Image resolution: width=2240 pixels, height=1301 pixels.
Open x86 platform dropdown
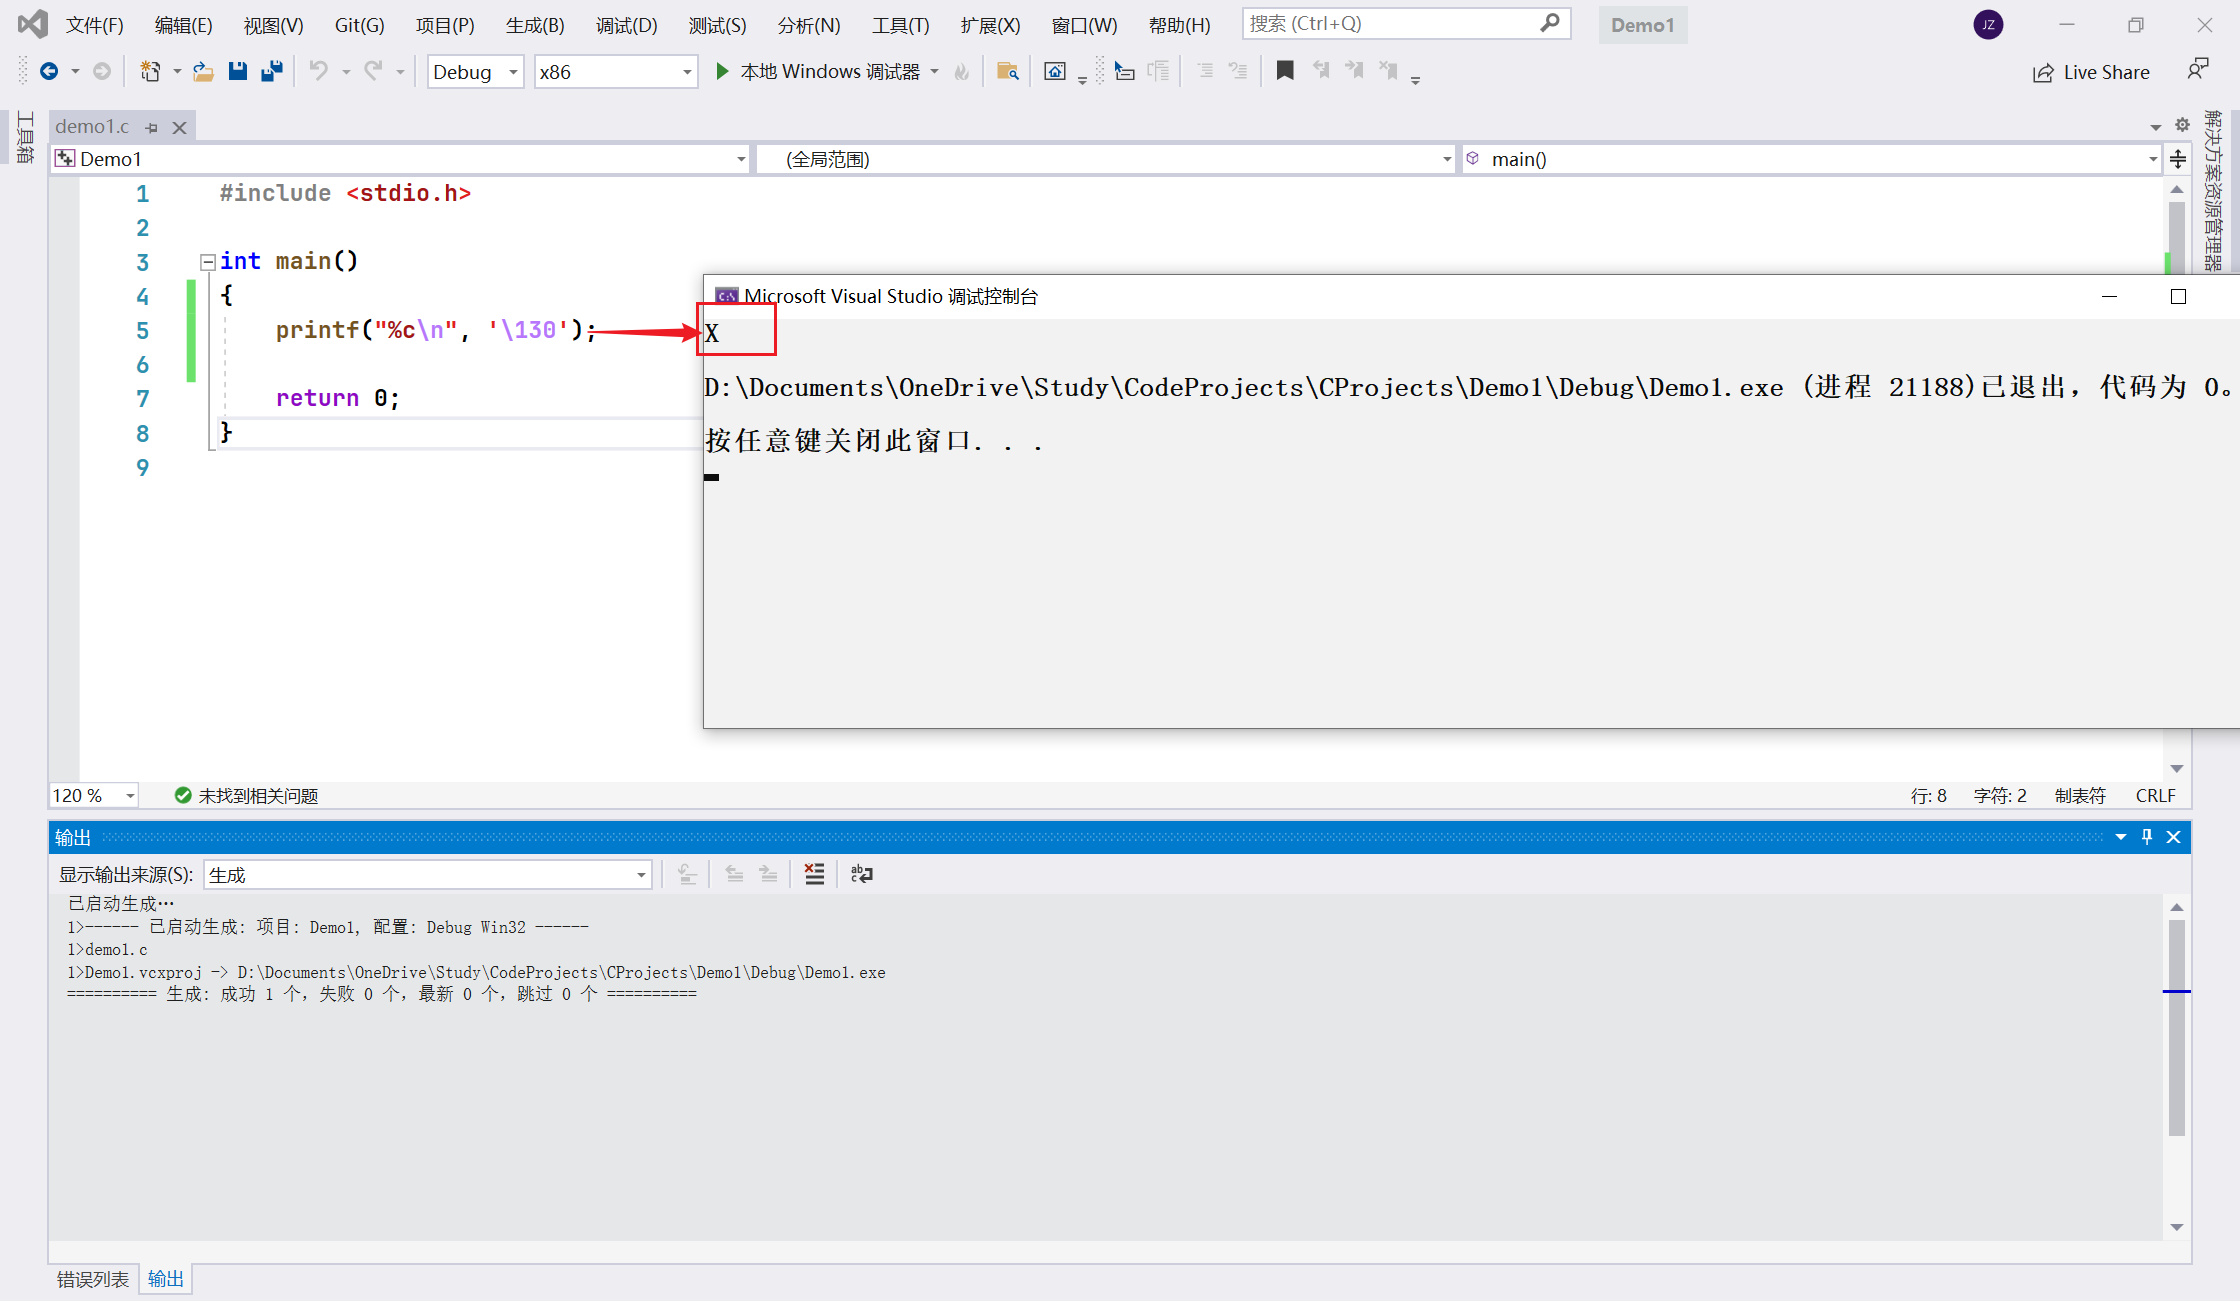(687, 72)
